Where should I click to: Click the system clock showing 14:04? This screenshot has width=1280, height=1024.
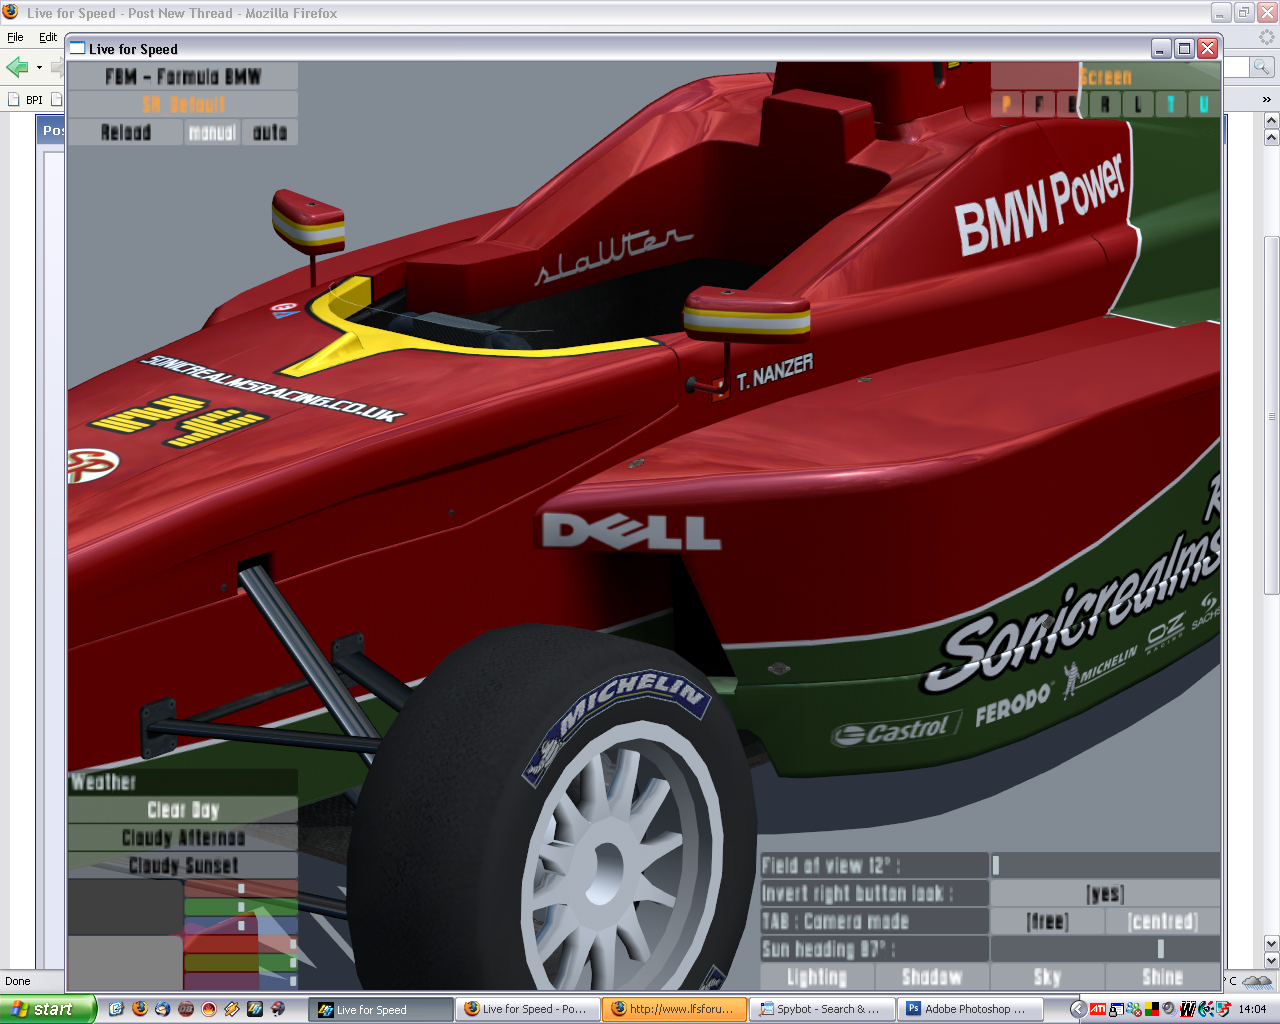[x=1252, y=1009]
